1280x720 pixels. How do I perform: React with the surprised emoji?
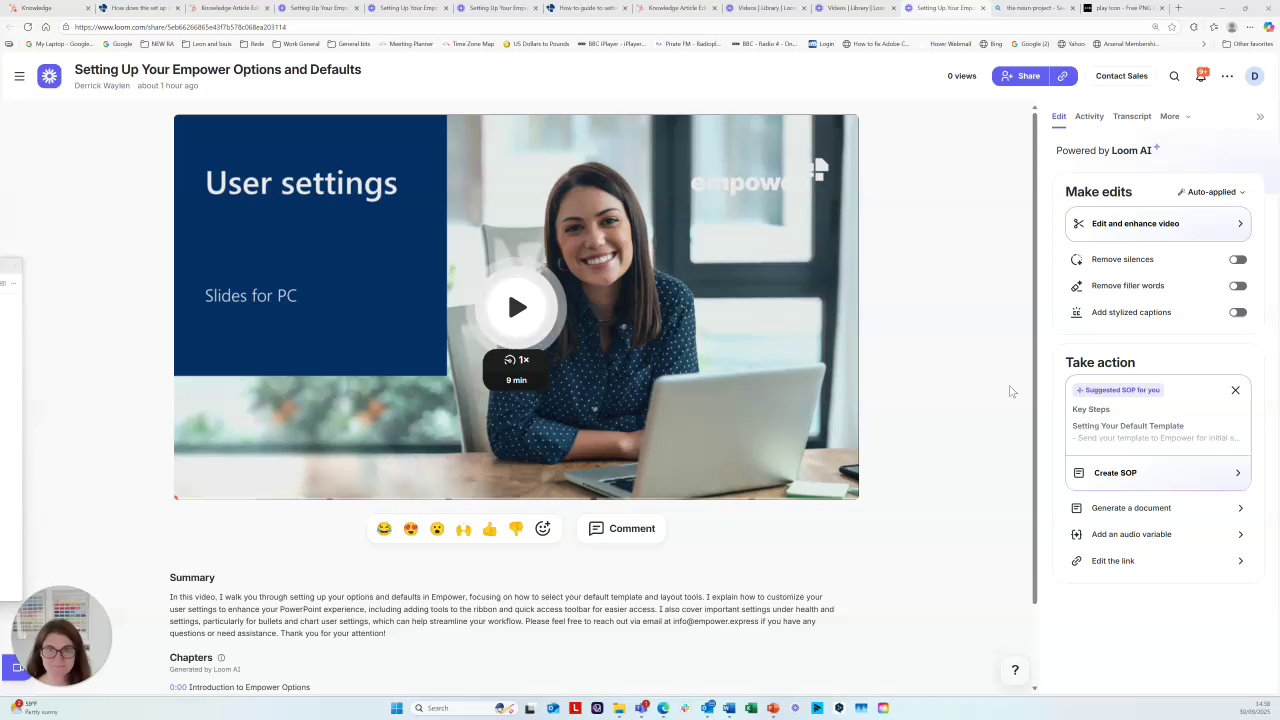click(437, 529)
